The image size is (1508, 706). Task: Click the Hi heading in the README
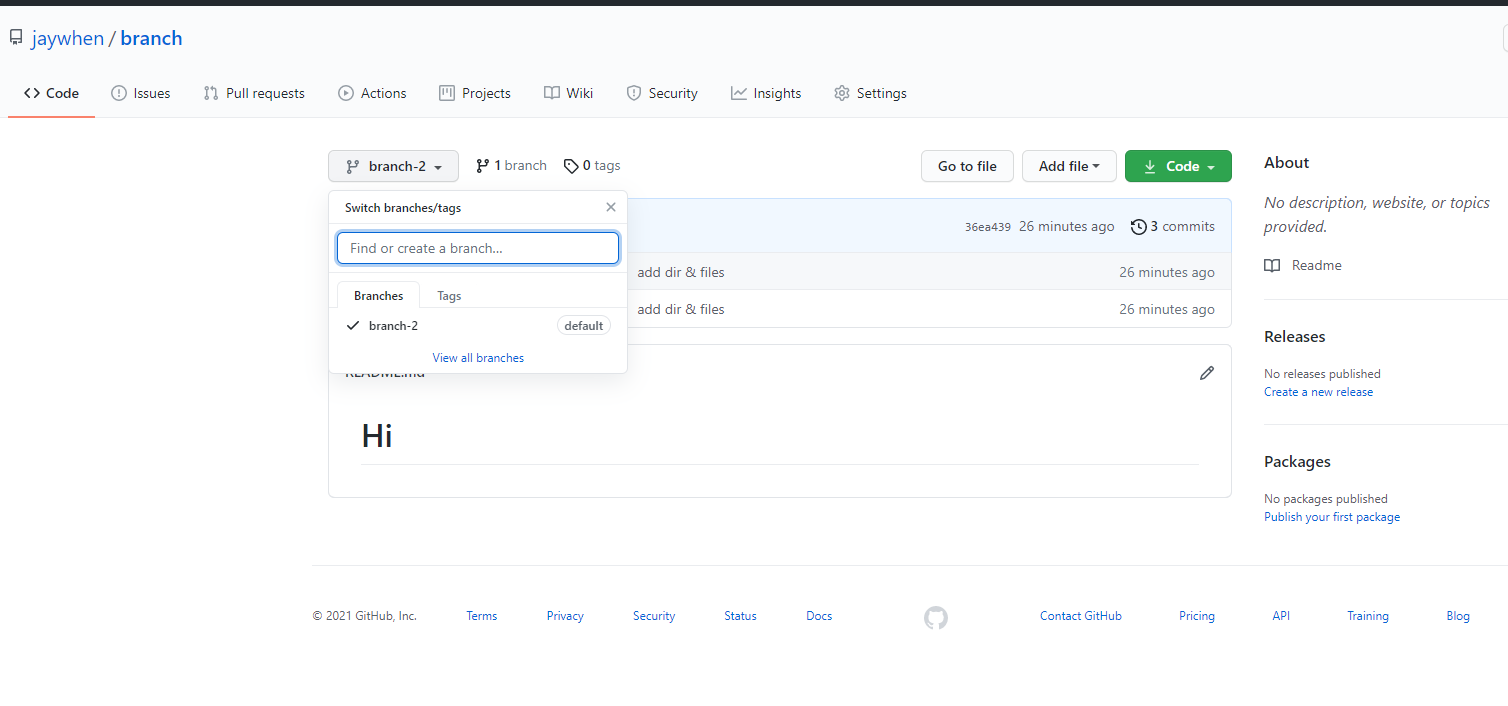(x=377, y=436)
